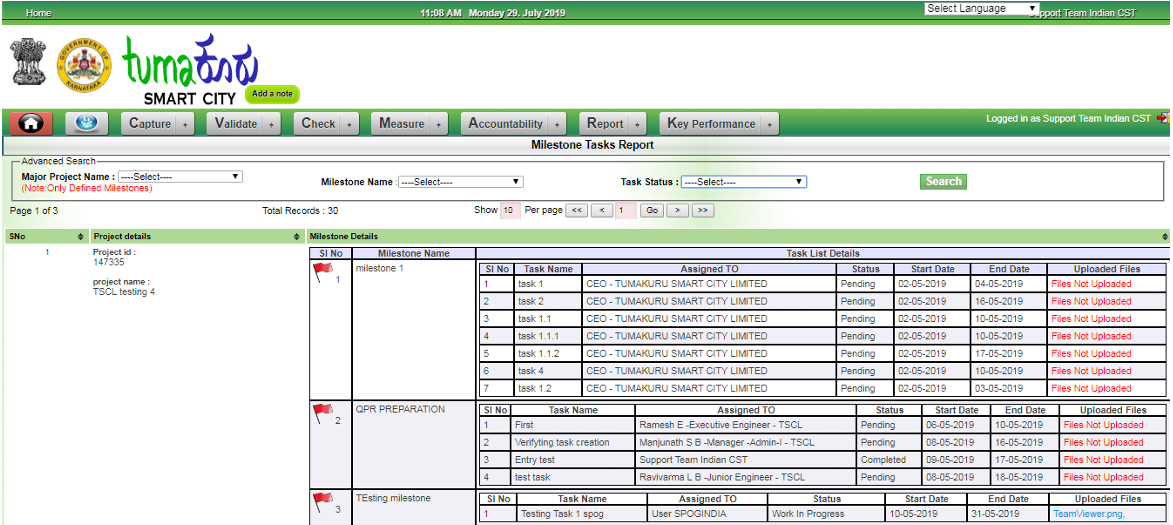Screen dimensions: 1173x525
Task: Click the Home icon button in navbar
Action: [31, 123]
